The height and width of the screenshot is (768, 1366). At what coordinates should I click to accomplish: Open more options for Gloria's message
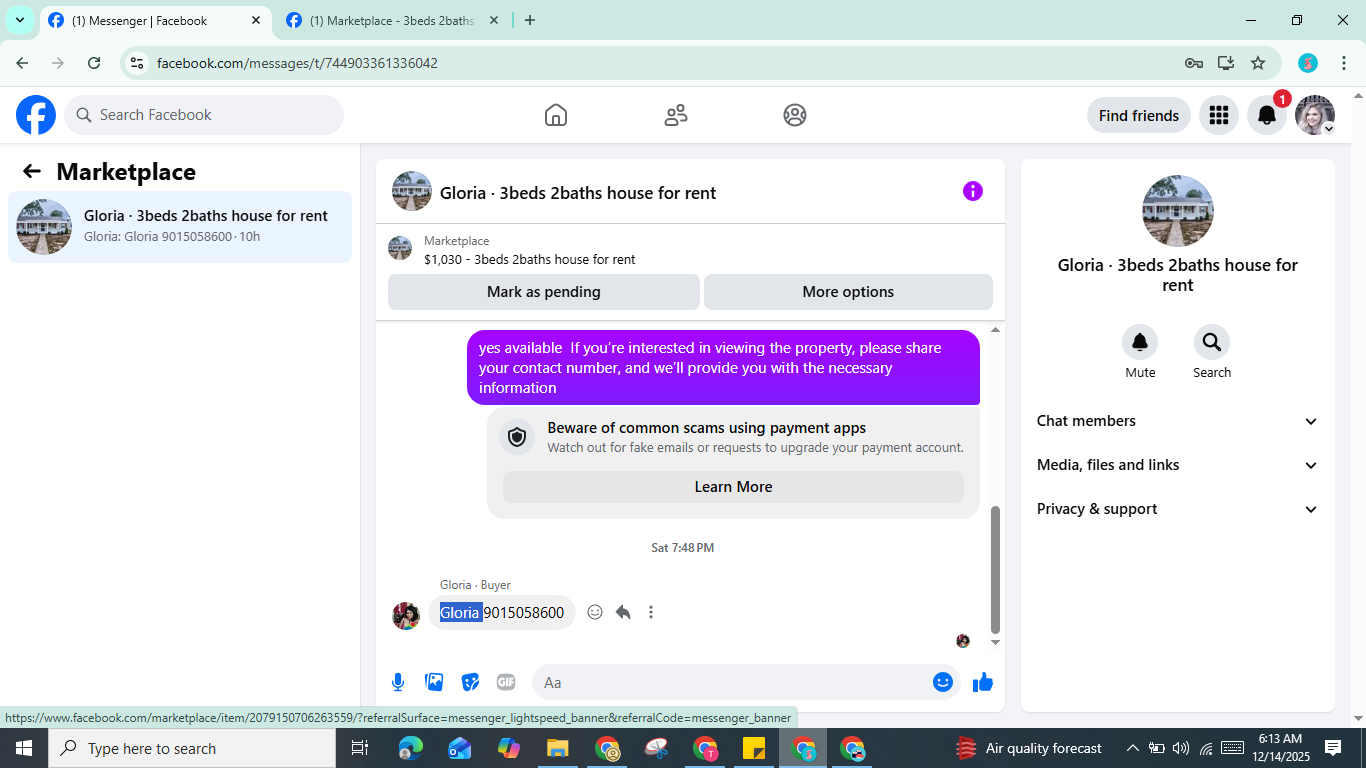tap(651, 612)
